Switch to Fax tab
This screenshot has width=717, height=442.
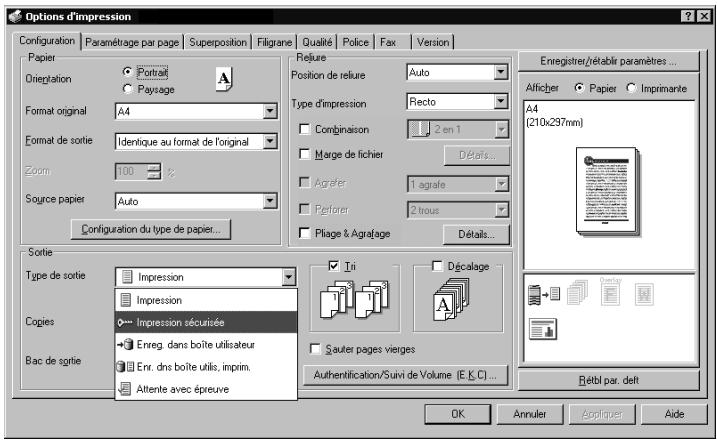pyautogui.click(x=393, y=42)
